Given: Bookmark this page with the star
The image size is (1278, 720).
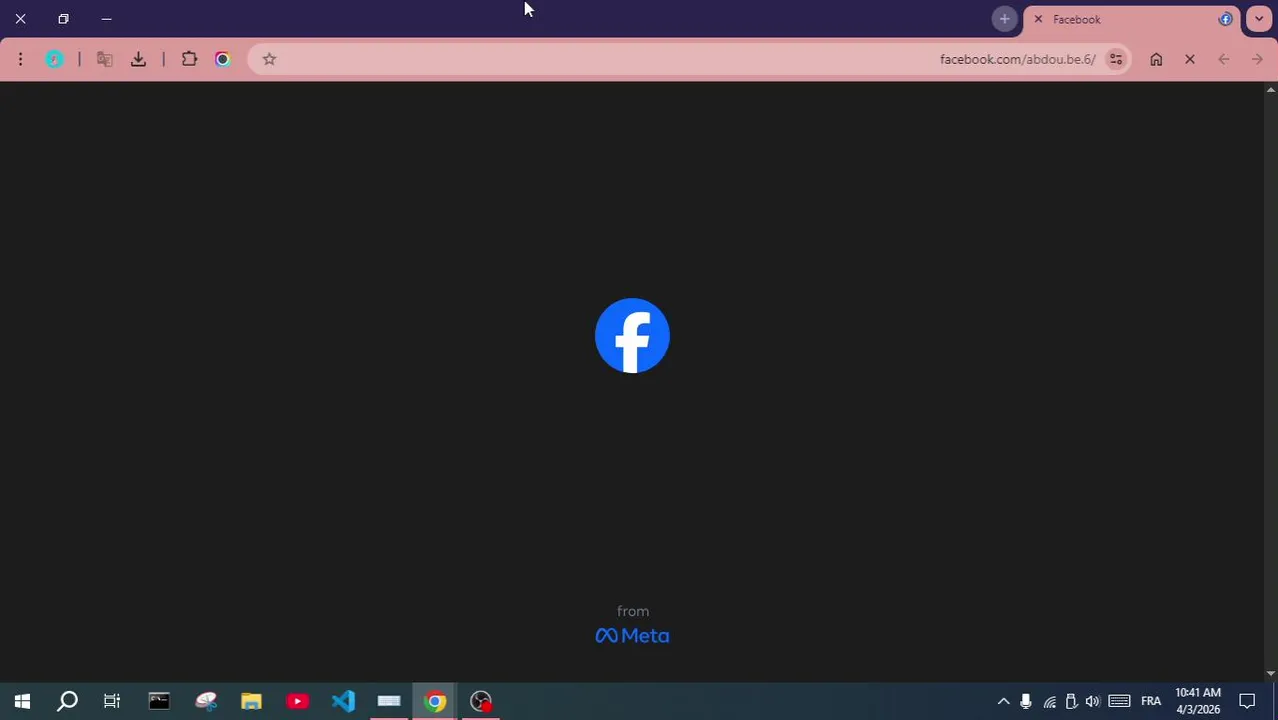Looking at the screenshot, I should [x=269, y=59].
